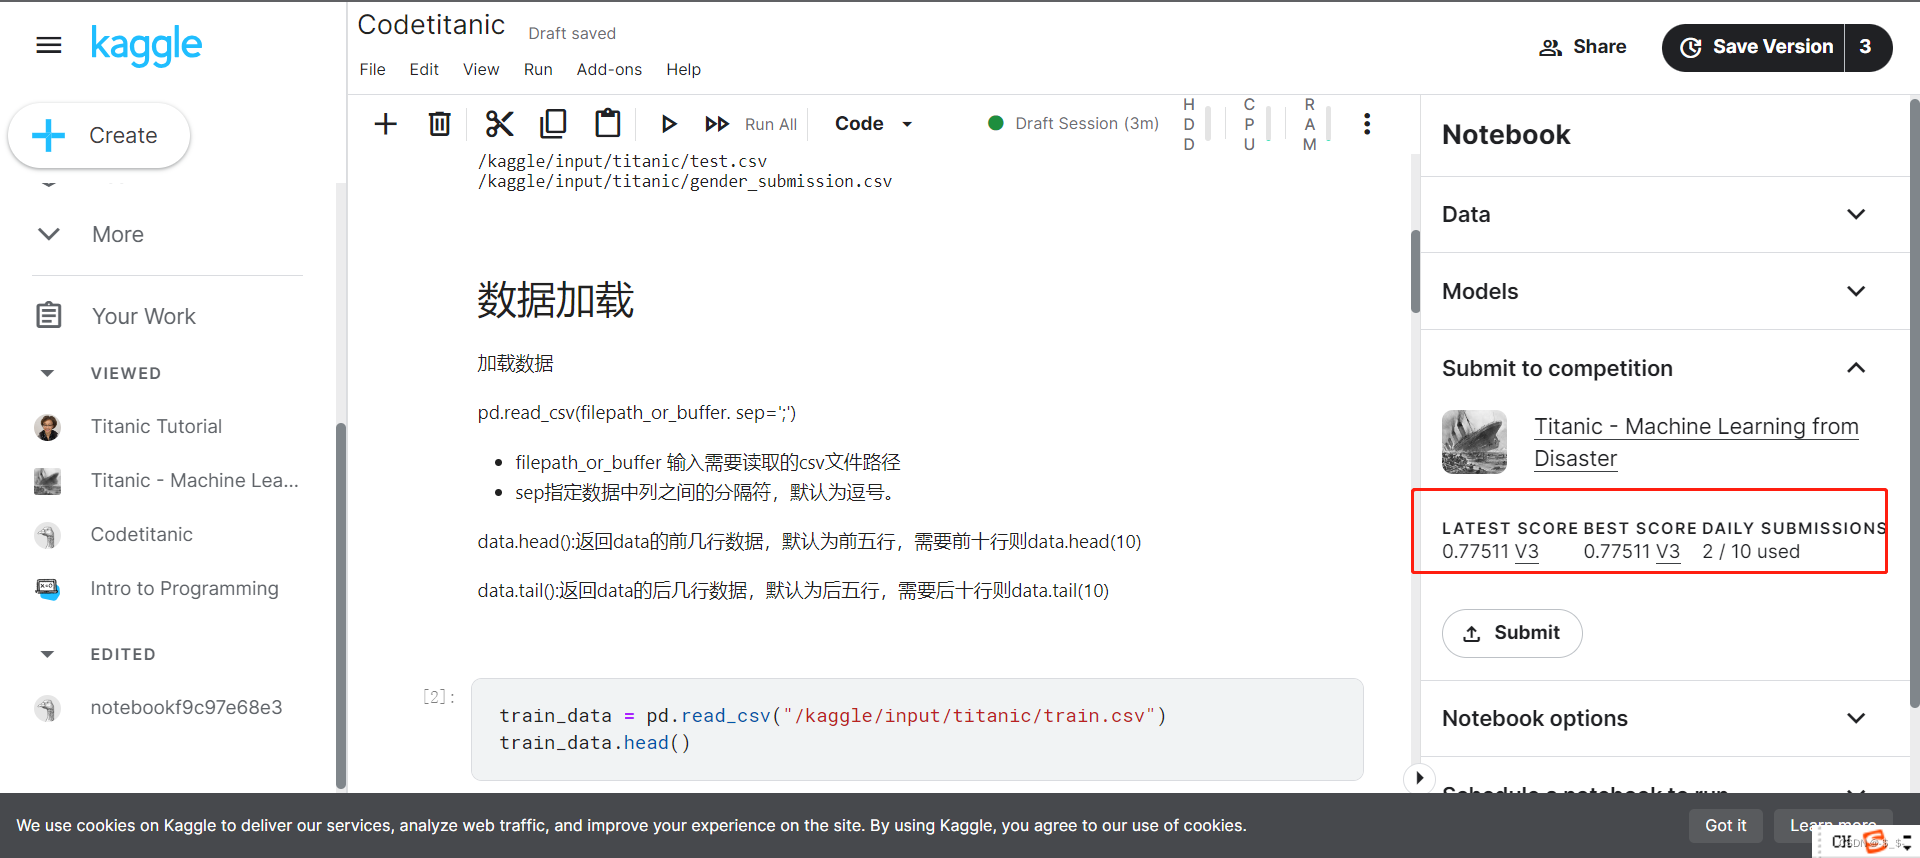
Task: Click the Submit button
Action: pyautogui.click(x=1512, y=633)
